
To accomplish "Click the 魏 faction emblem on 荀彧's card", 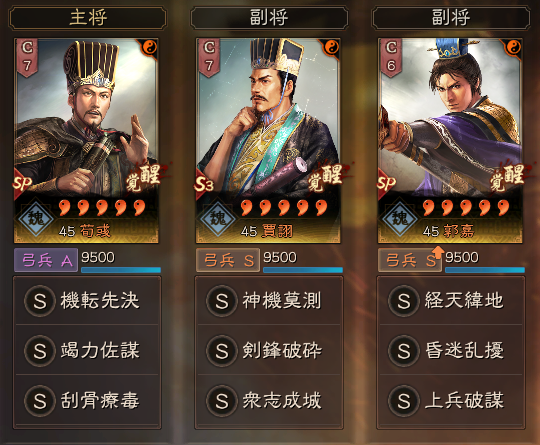I will click(35, 218).
